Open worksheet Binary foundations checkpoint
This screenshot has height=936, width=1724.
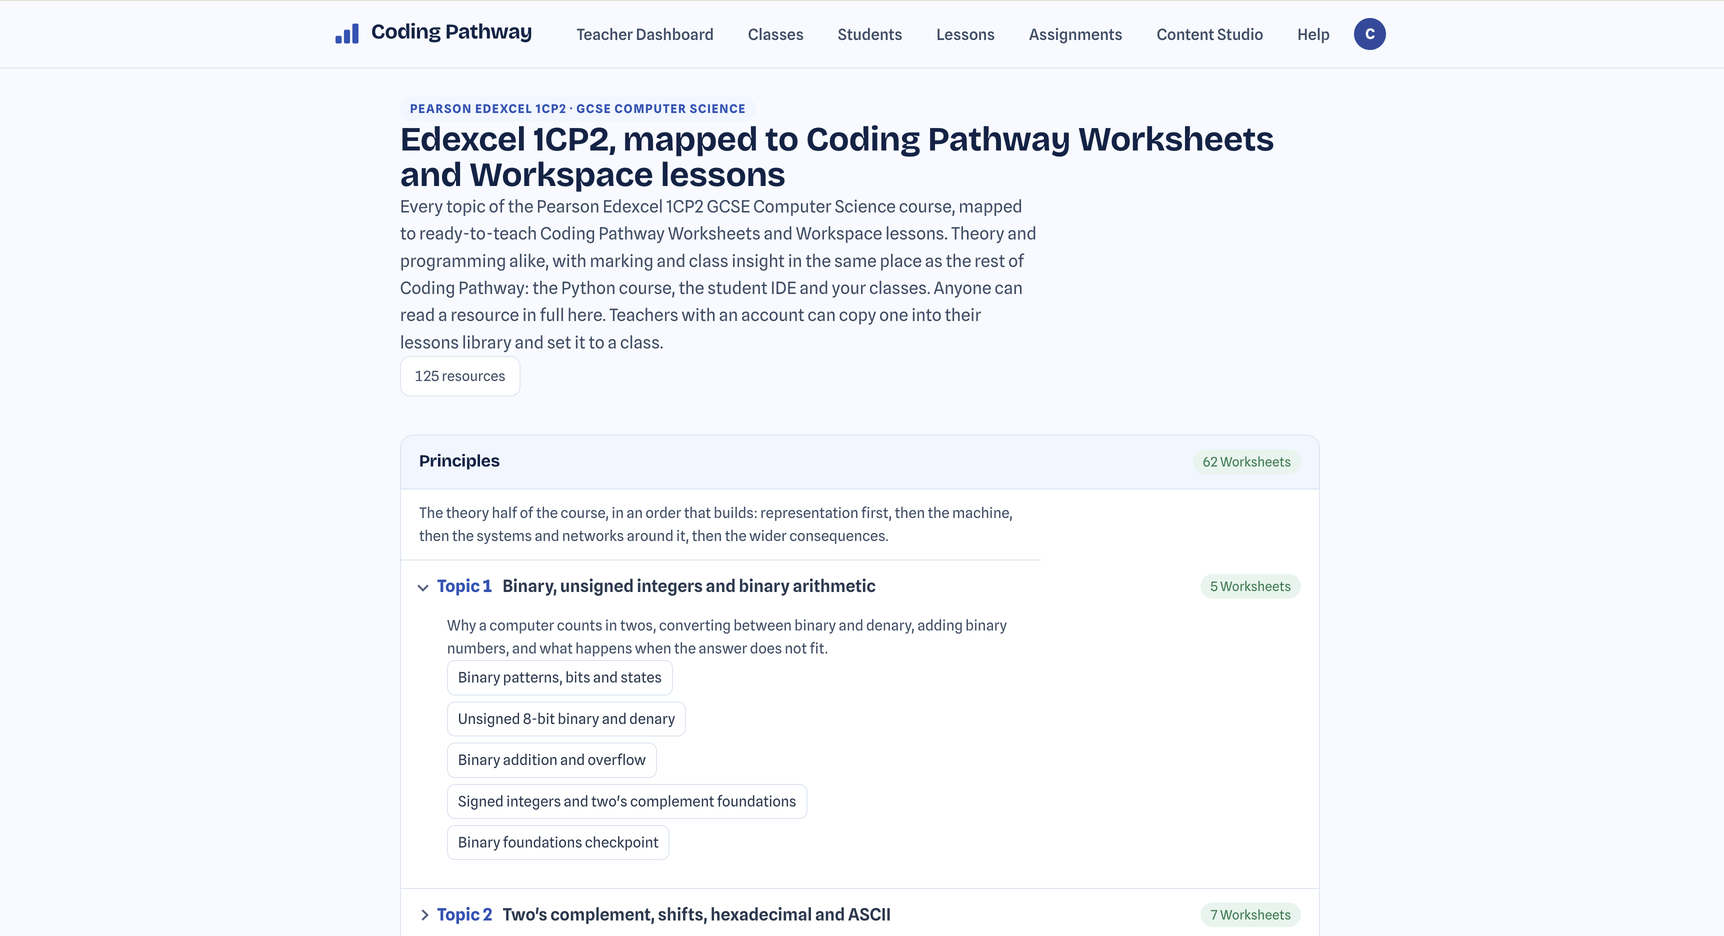[x=558, y=843]
